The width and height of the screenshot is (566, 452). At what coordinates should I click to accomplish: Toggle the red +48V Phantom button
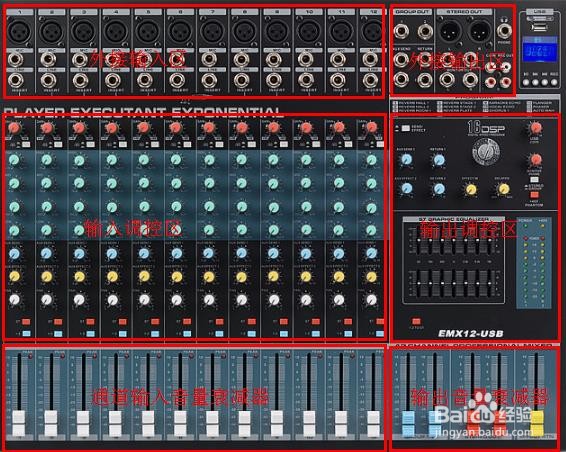[534, 194]
